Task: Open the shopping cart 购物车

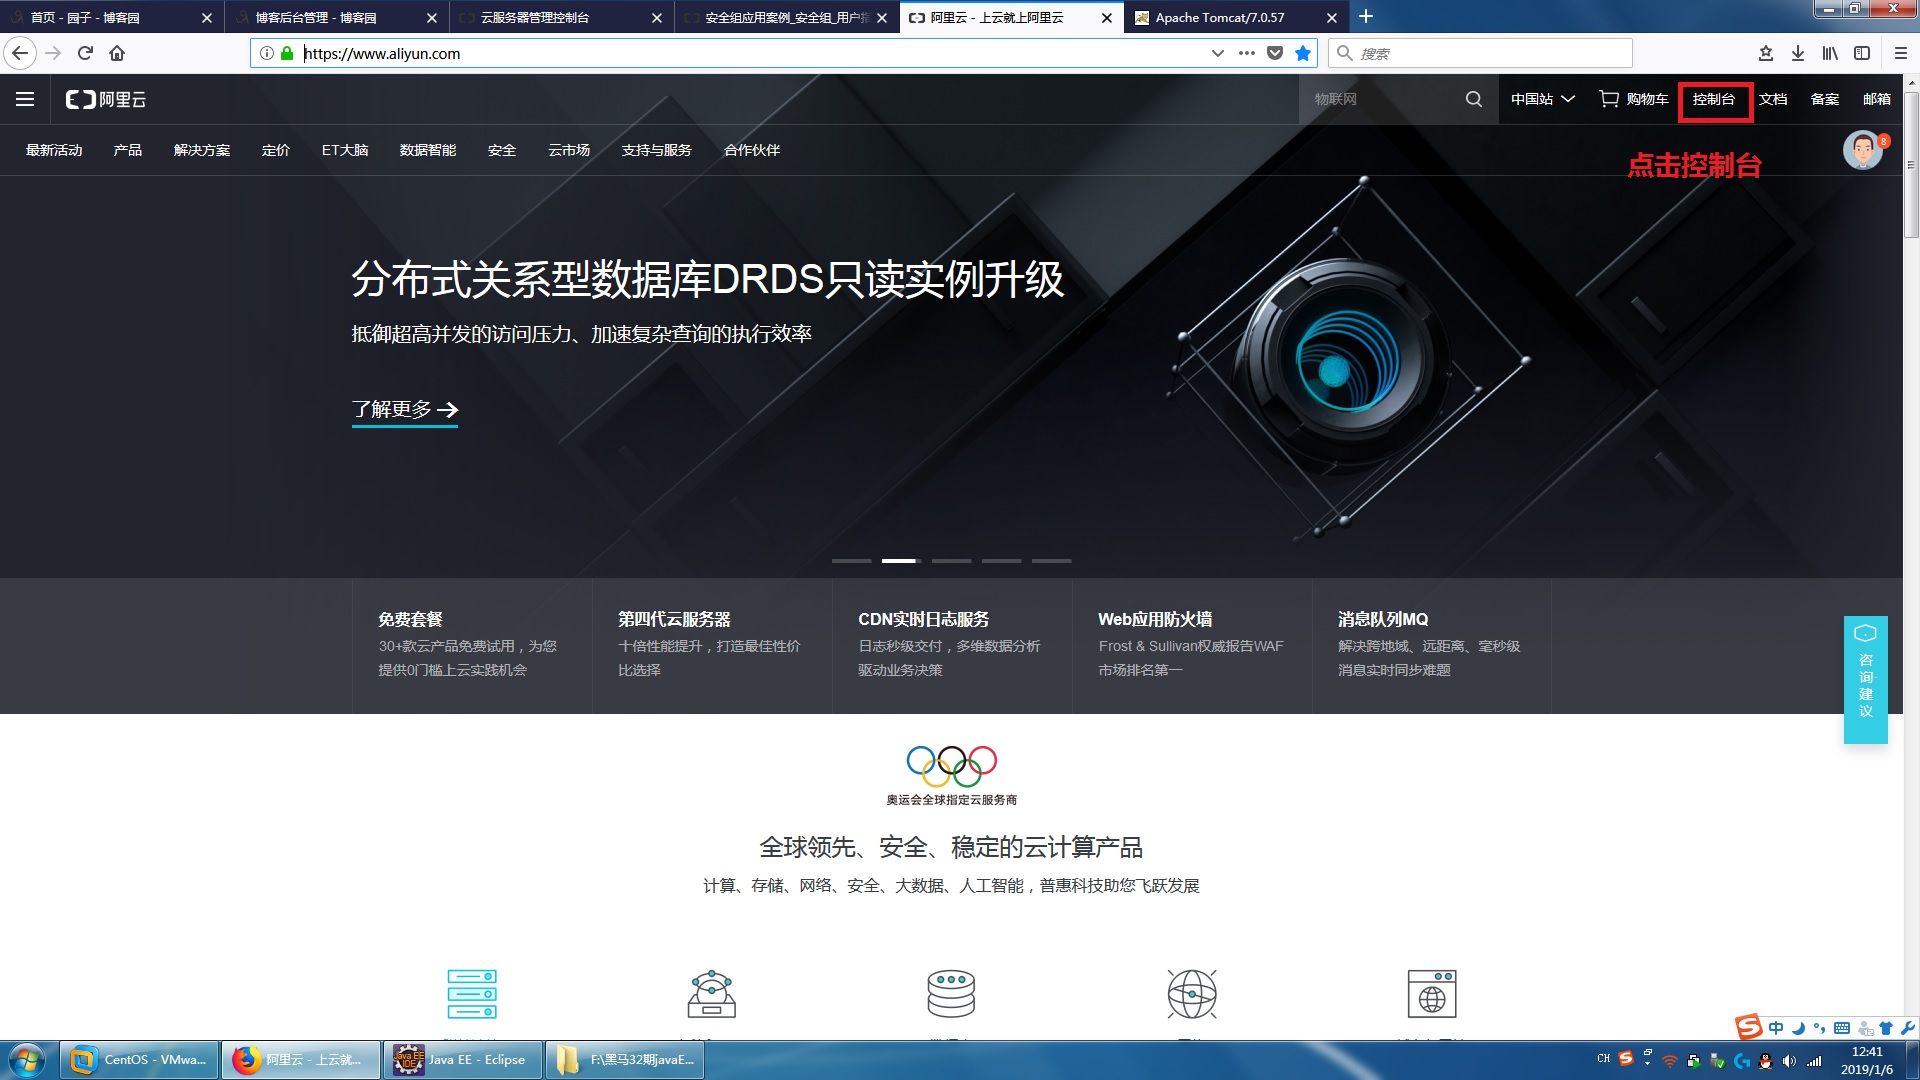Action: tap(1634, 99)
